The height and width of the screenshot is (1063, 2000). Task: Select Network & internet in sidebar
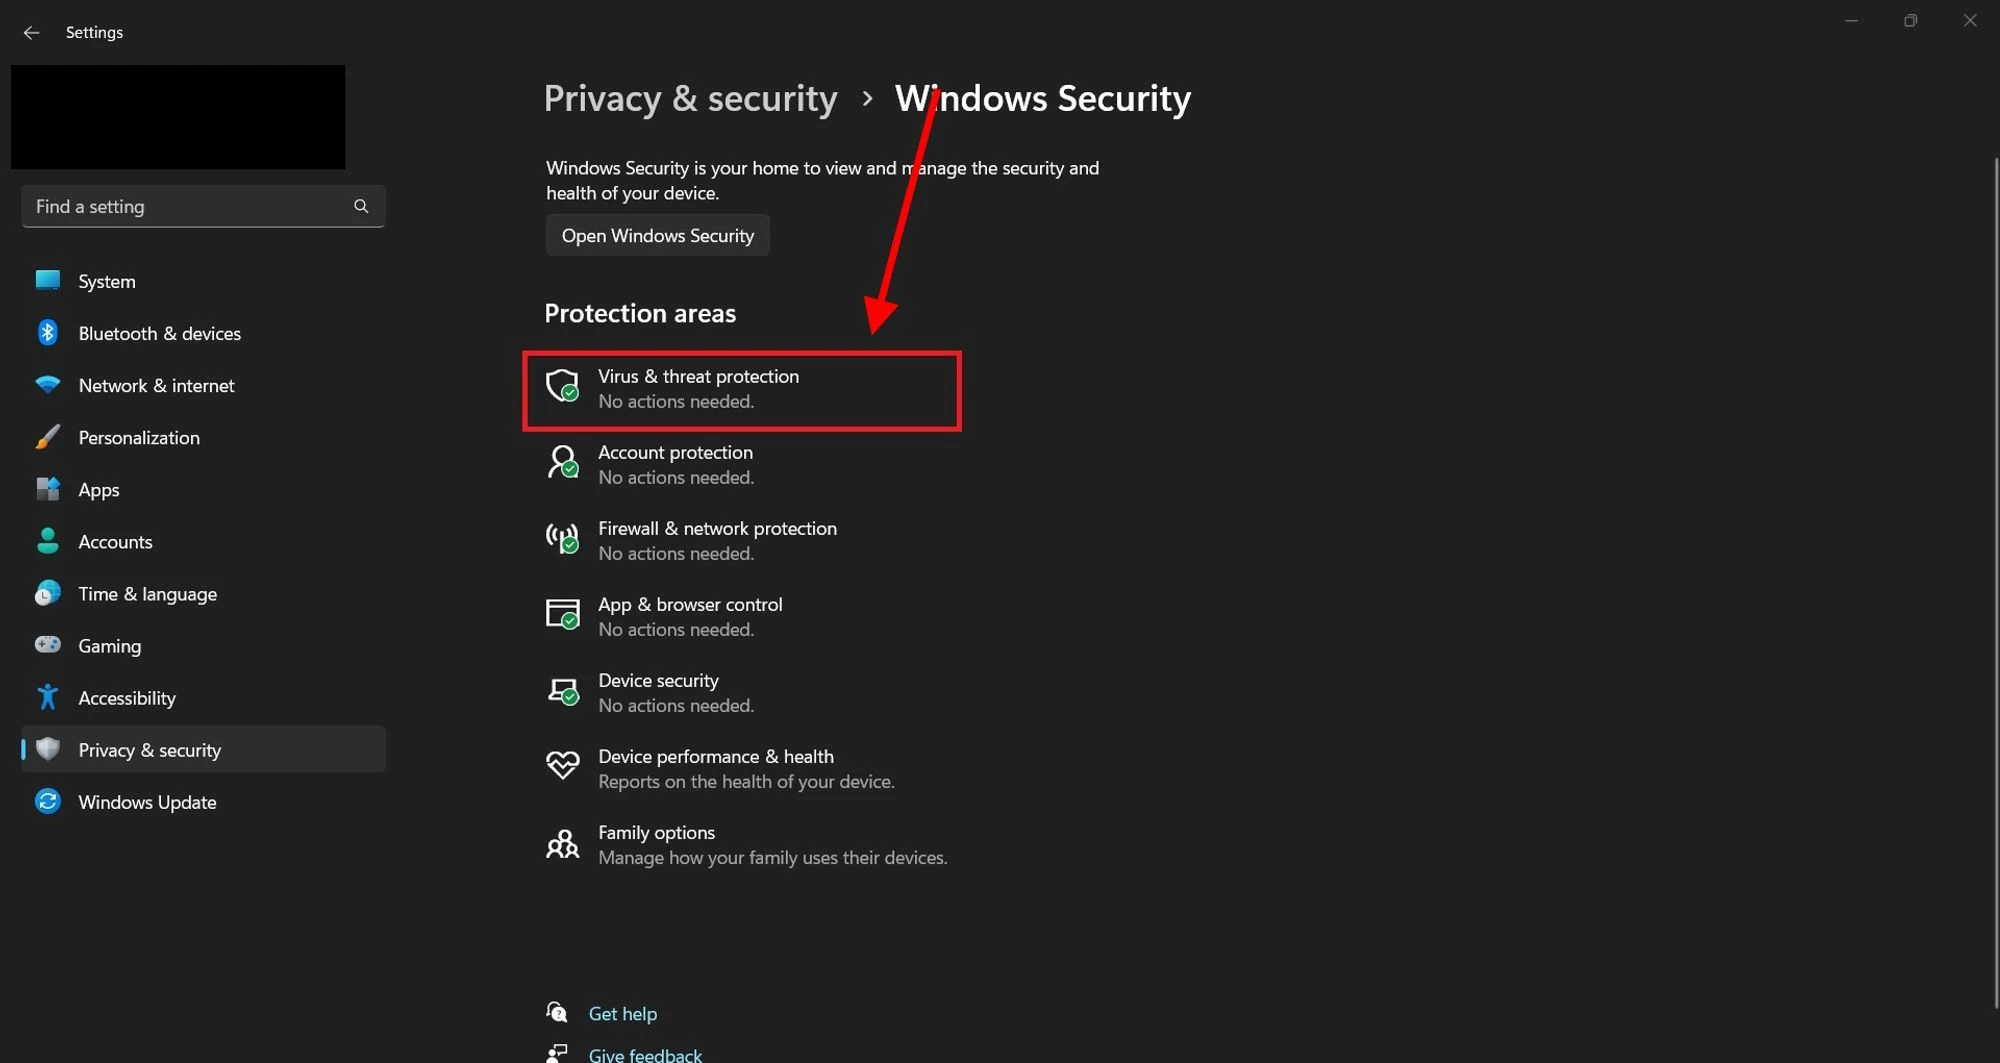[x=156, y=385]
